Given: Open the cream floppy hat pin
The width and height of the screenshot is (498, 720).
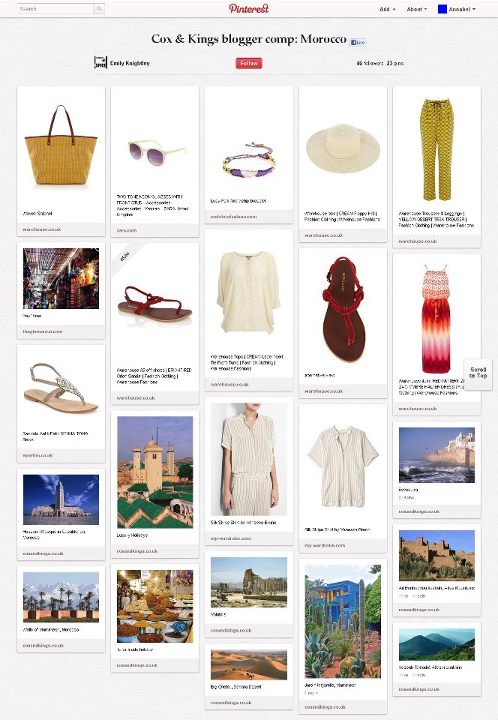Looking at the screenshot, I should coord(343,148).
